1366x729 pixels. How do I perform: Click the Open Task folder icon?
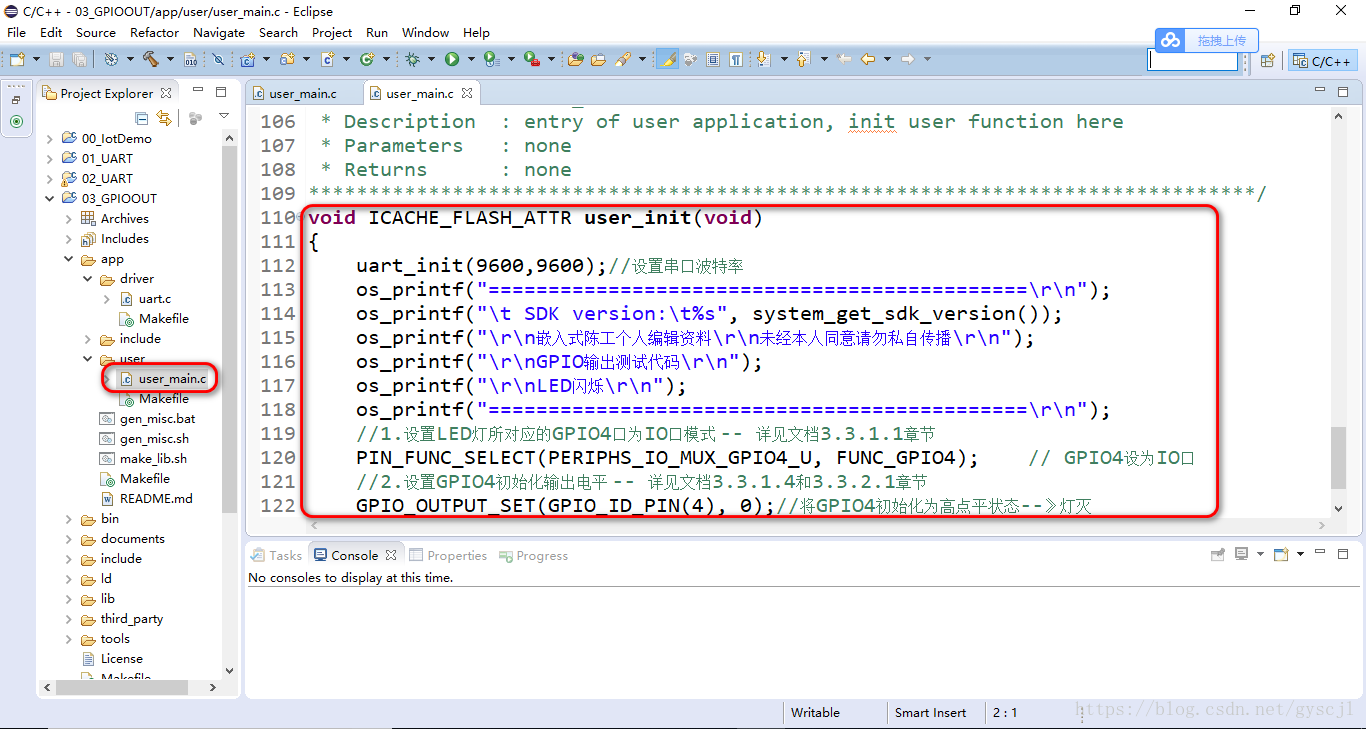598,59
